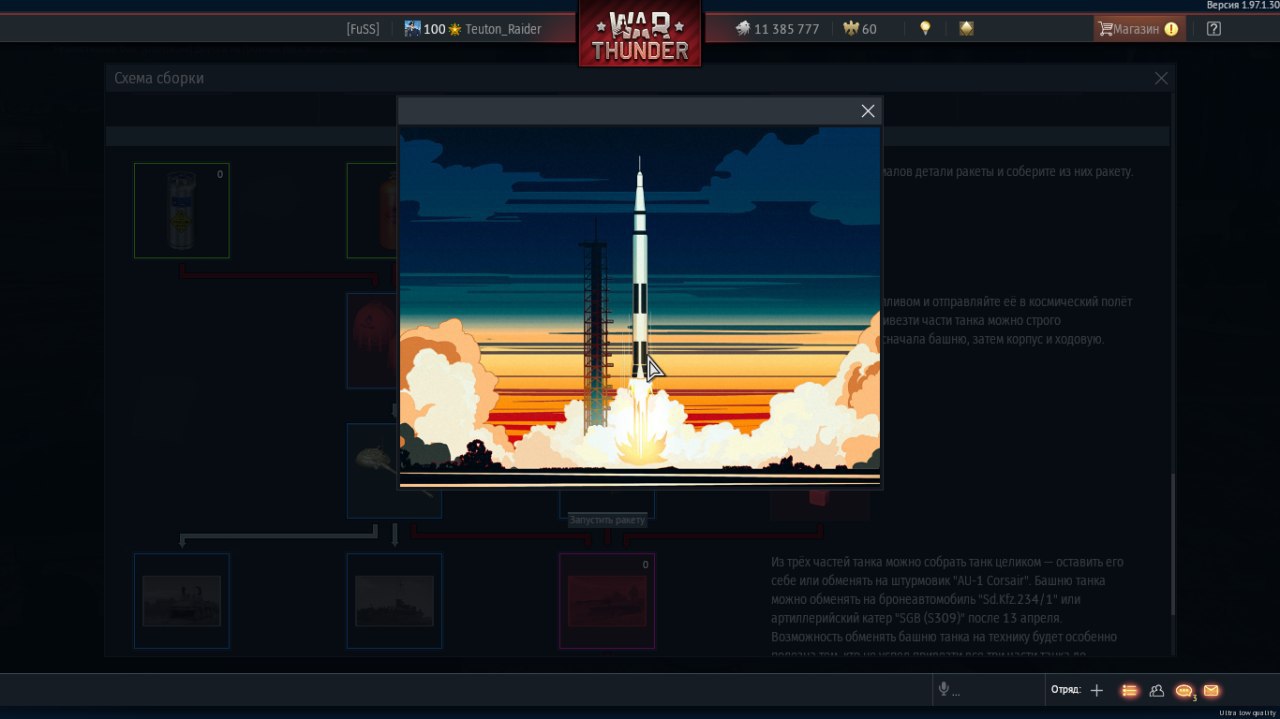Open the Teuton_Raider player profile

(x=503, y=29)
